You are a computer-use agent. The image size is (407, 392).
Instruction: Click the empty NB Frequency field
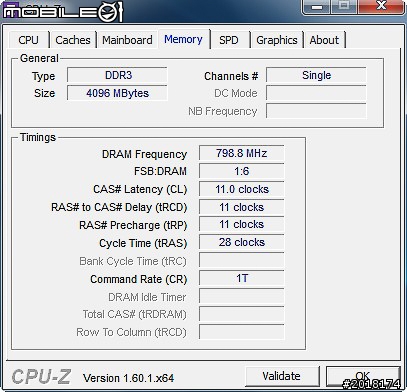click(316, 111)
